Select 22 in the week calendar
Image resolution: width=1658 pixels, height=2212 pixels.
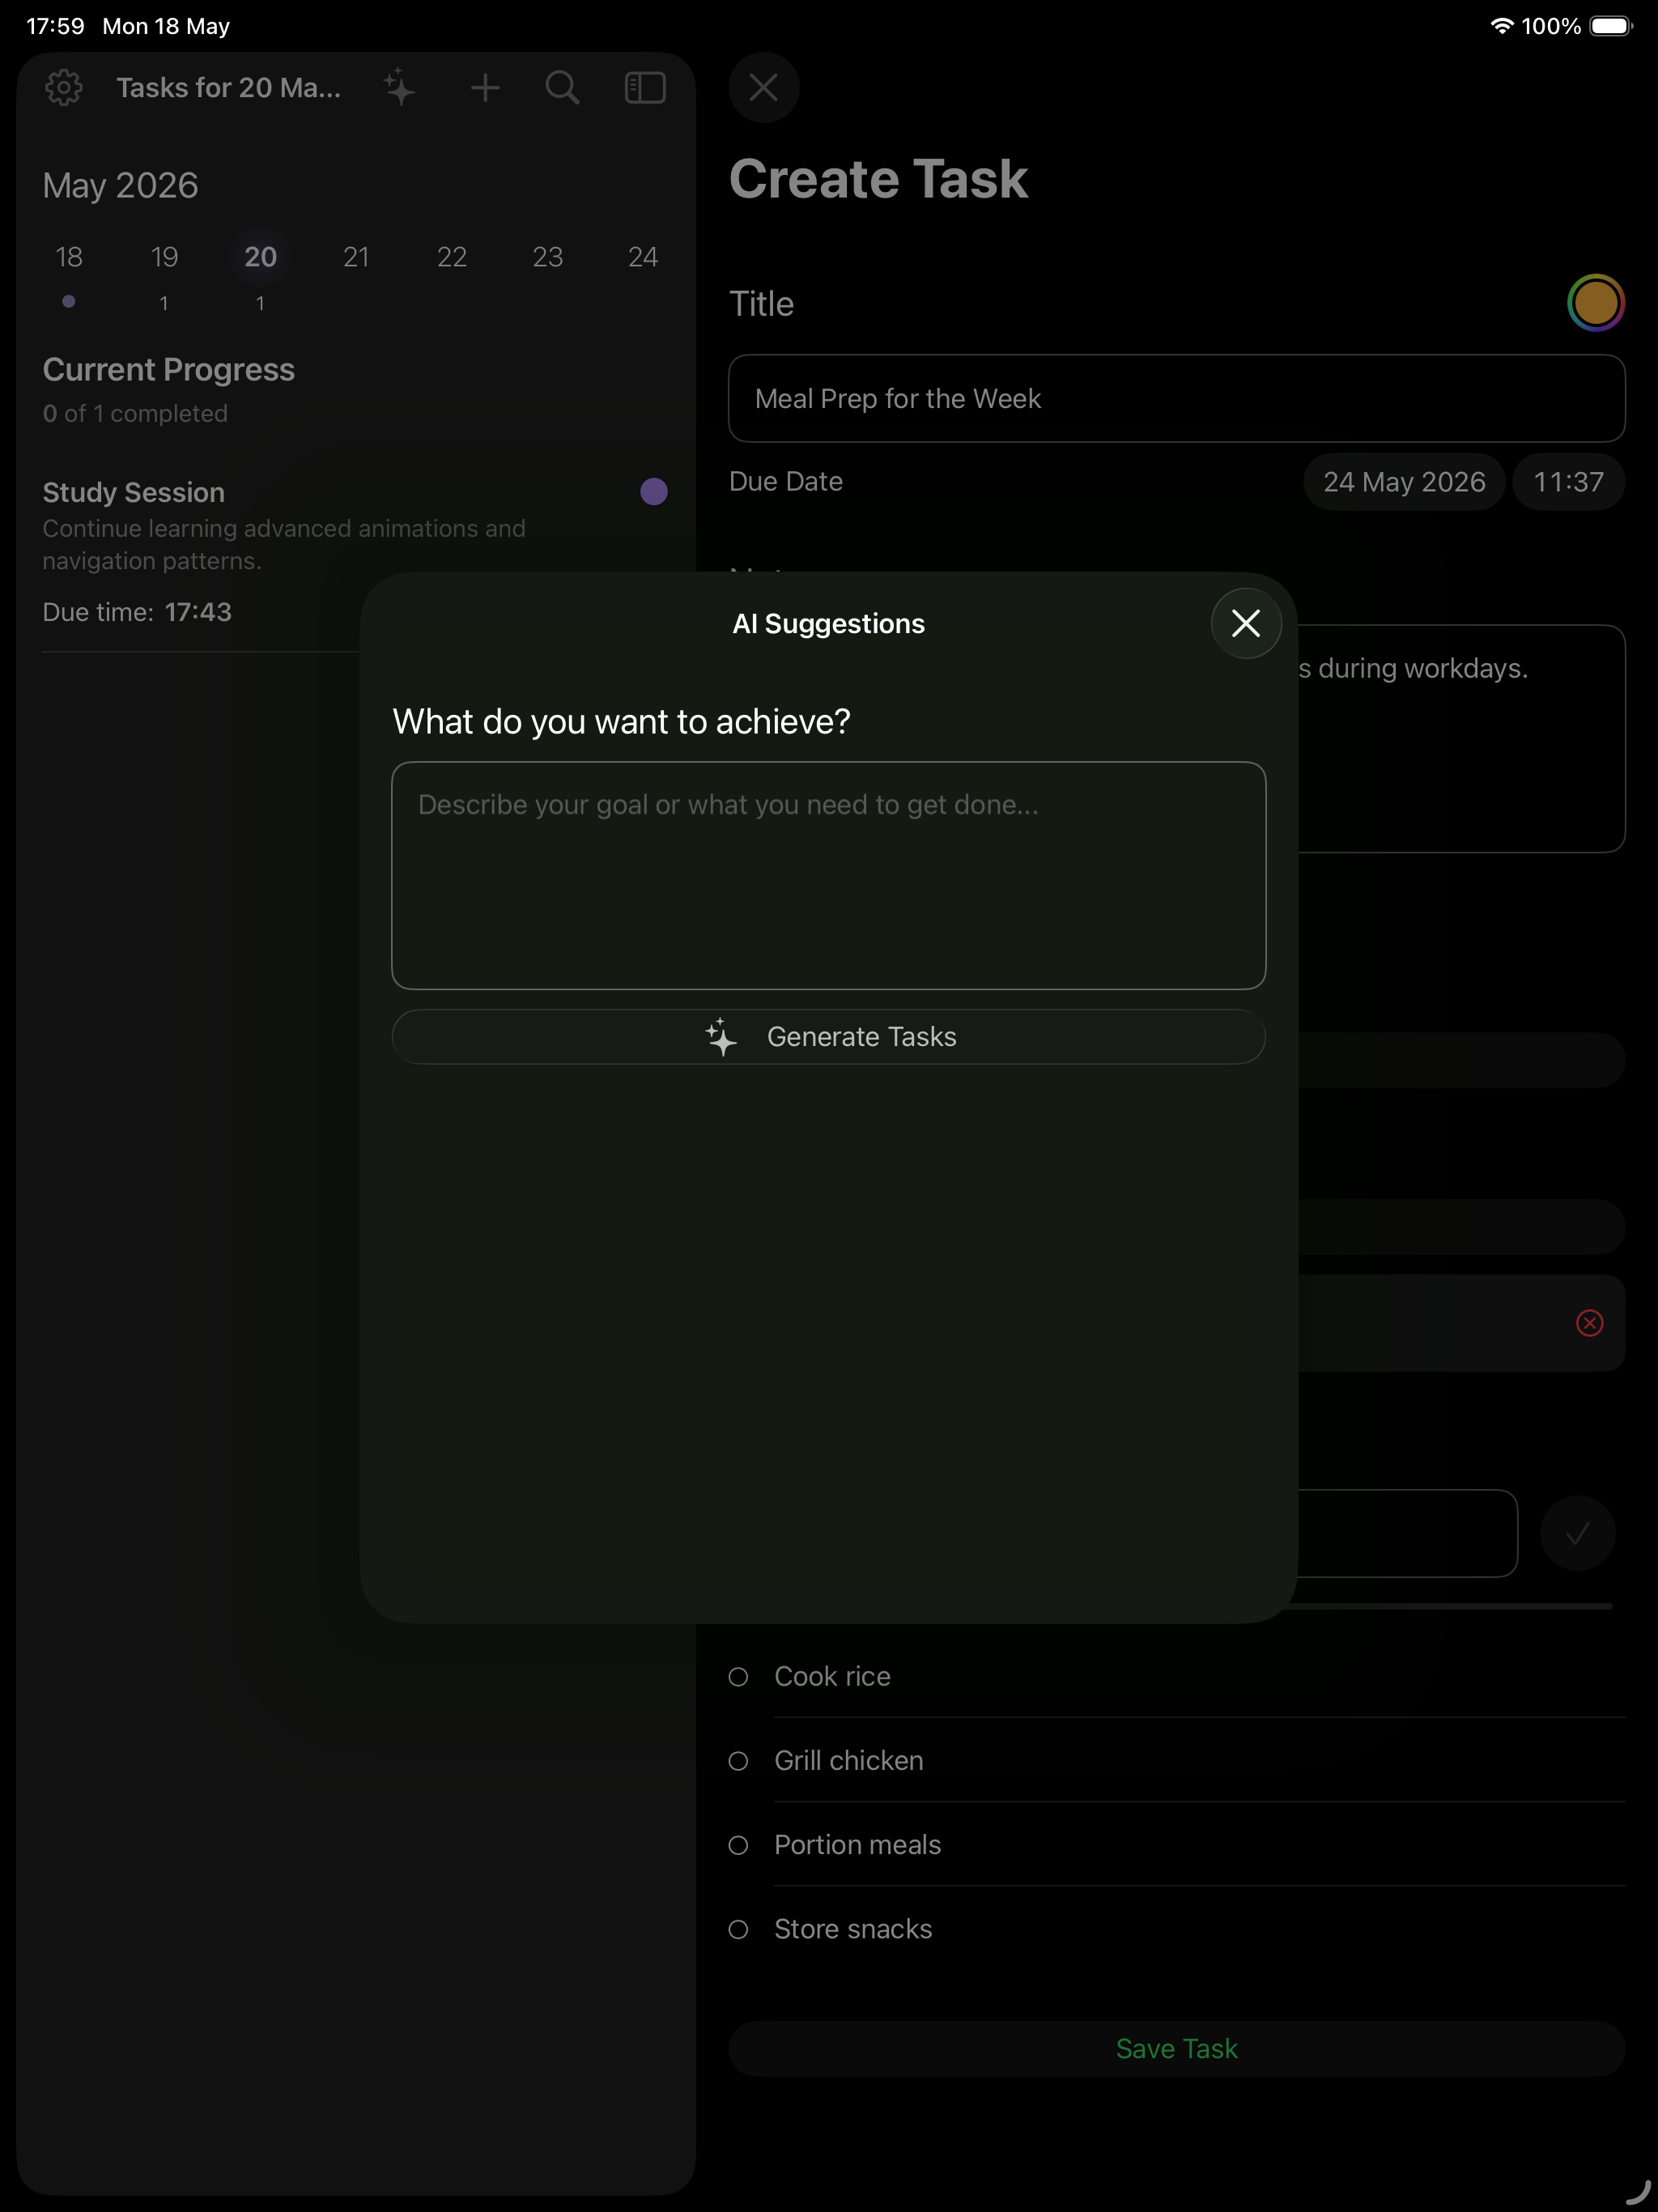452,258
